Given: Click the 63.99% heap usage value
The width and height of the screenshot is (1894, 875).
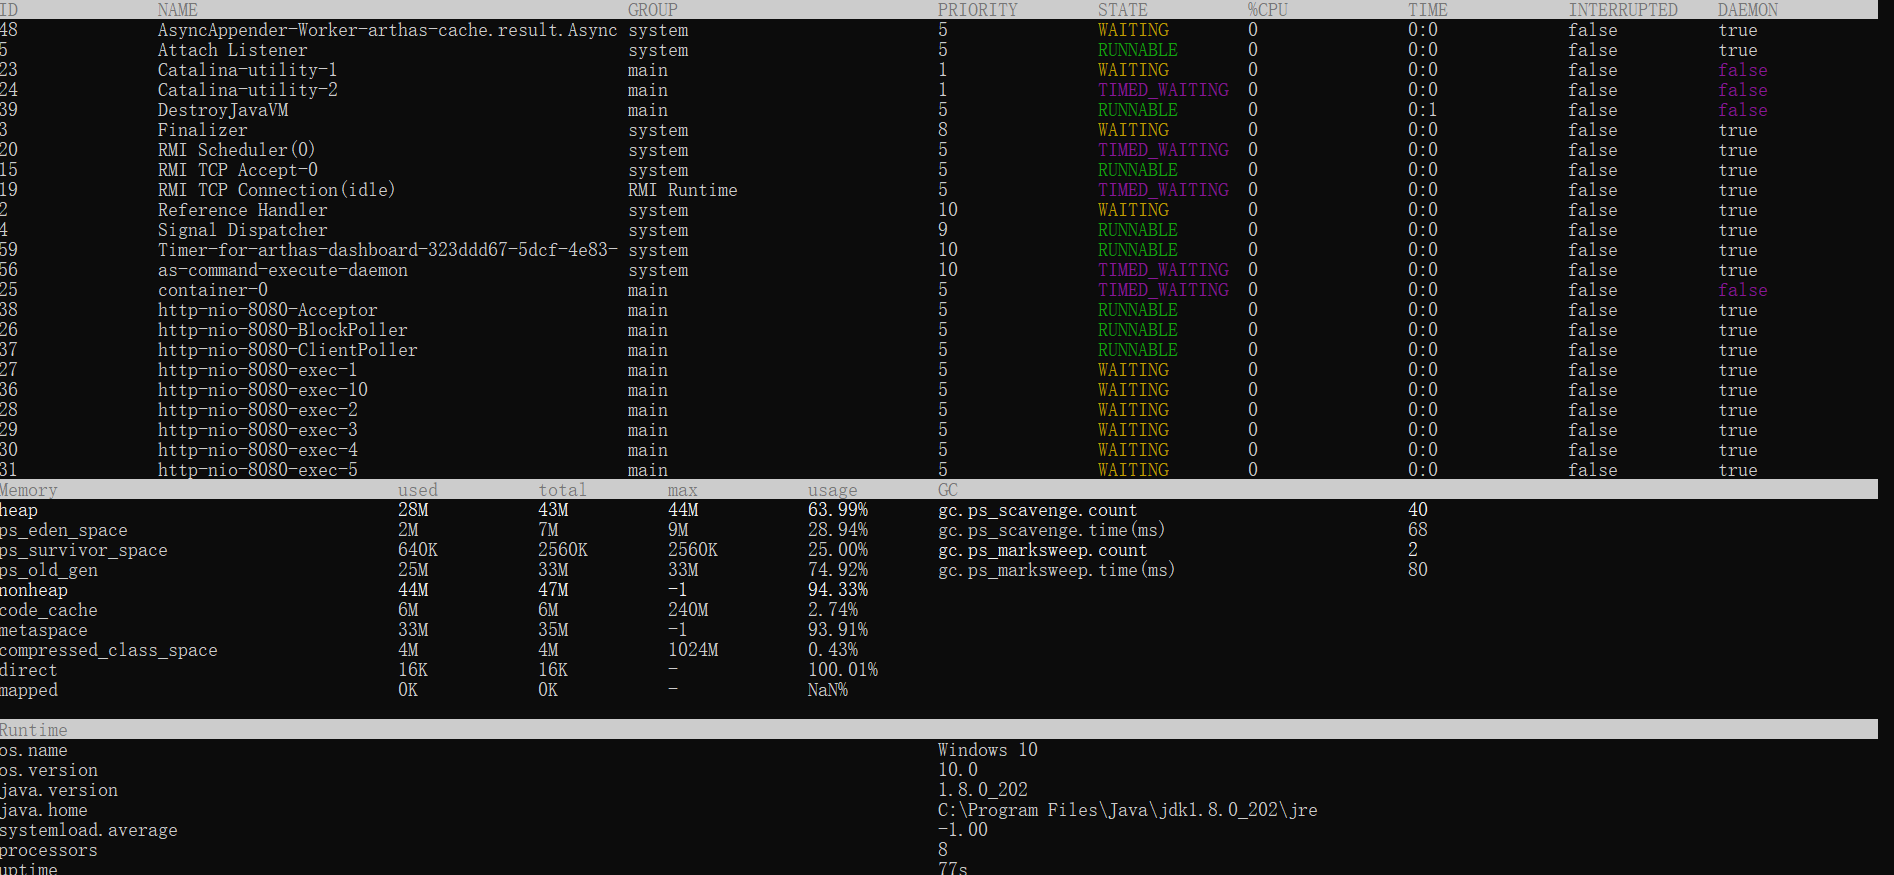Looking at the screenshot, I should point(838,510).
